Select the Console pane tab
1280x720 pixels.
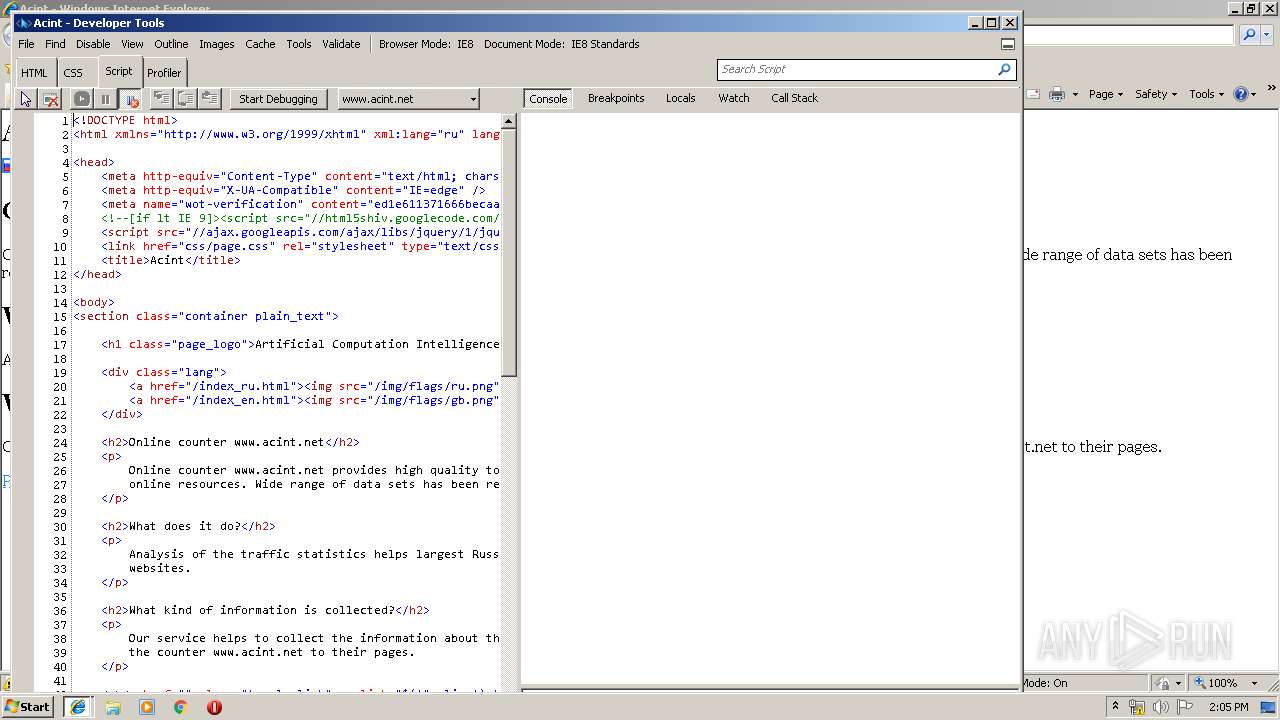point(548,98)
